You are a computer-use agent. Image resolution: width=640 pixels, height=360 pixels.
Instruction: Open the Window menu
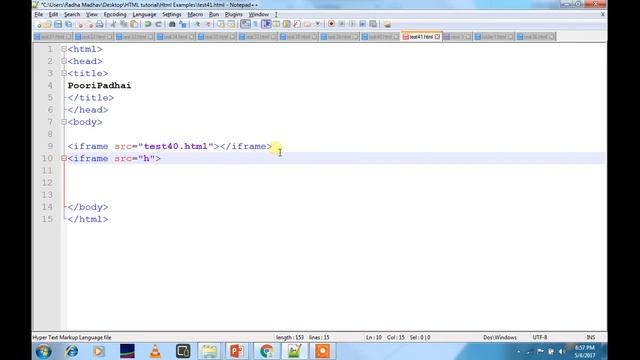[258, 14]
